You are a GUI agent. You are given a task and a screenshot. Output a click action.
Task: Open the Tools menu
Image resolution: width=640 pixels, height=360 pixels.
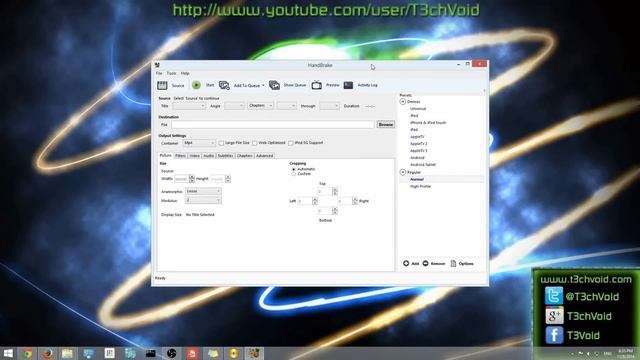(x=171, y=73)
